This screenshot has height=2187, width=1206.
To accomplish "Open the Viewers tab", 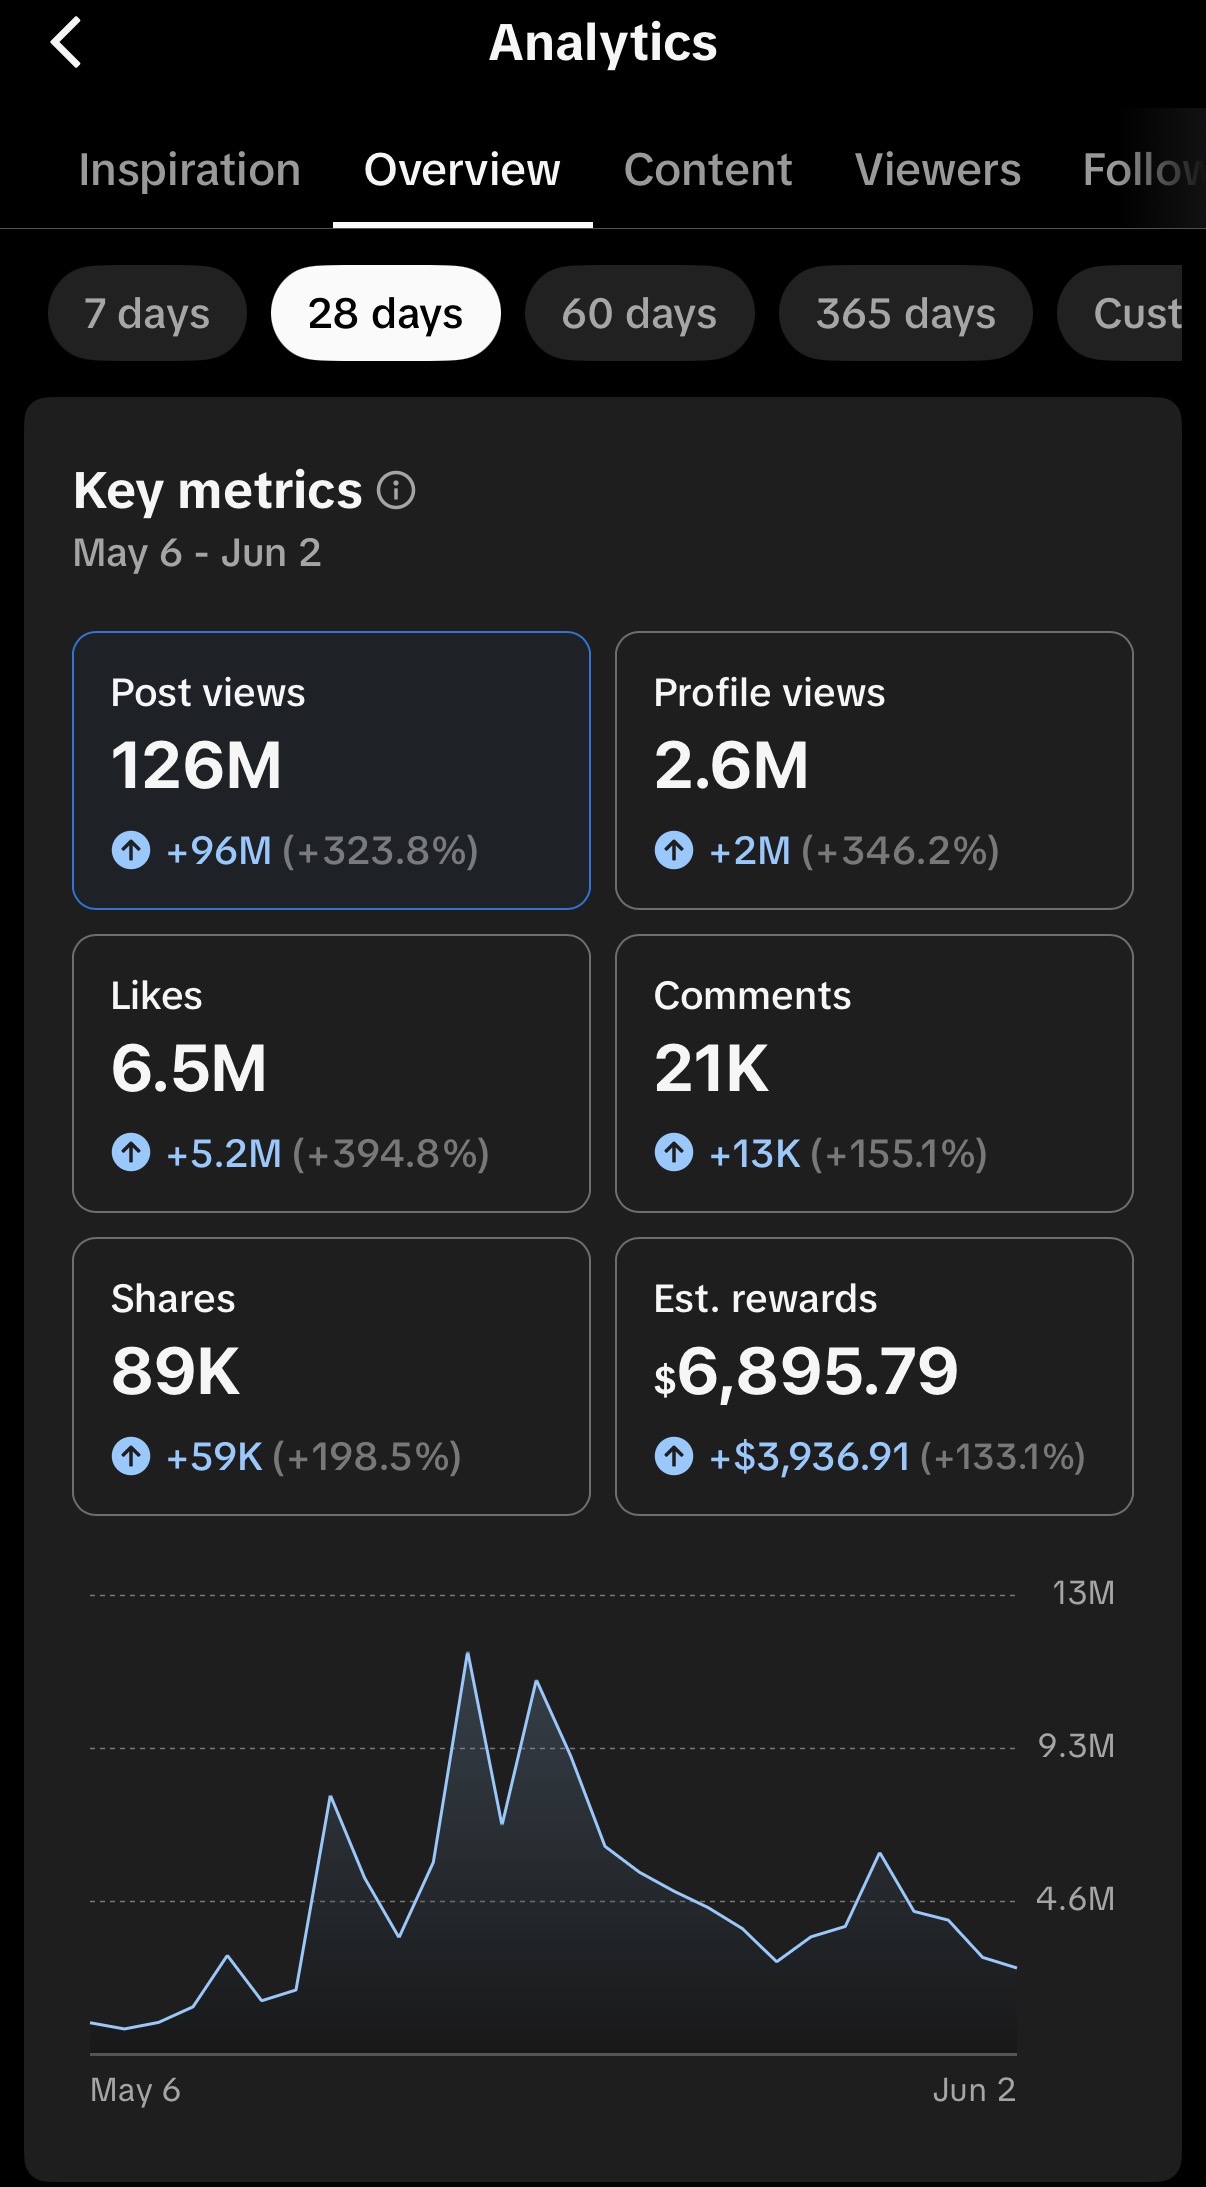I will 938,170.
